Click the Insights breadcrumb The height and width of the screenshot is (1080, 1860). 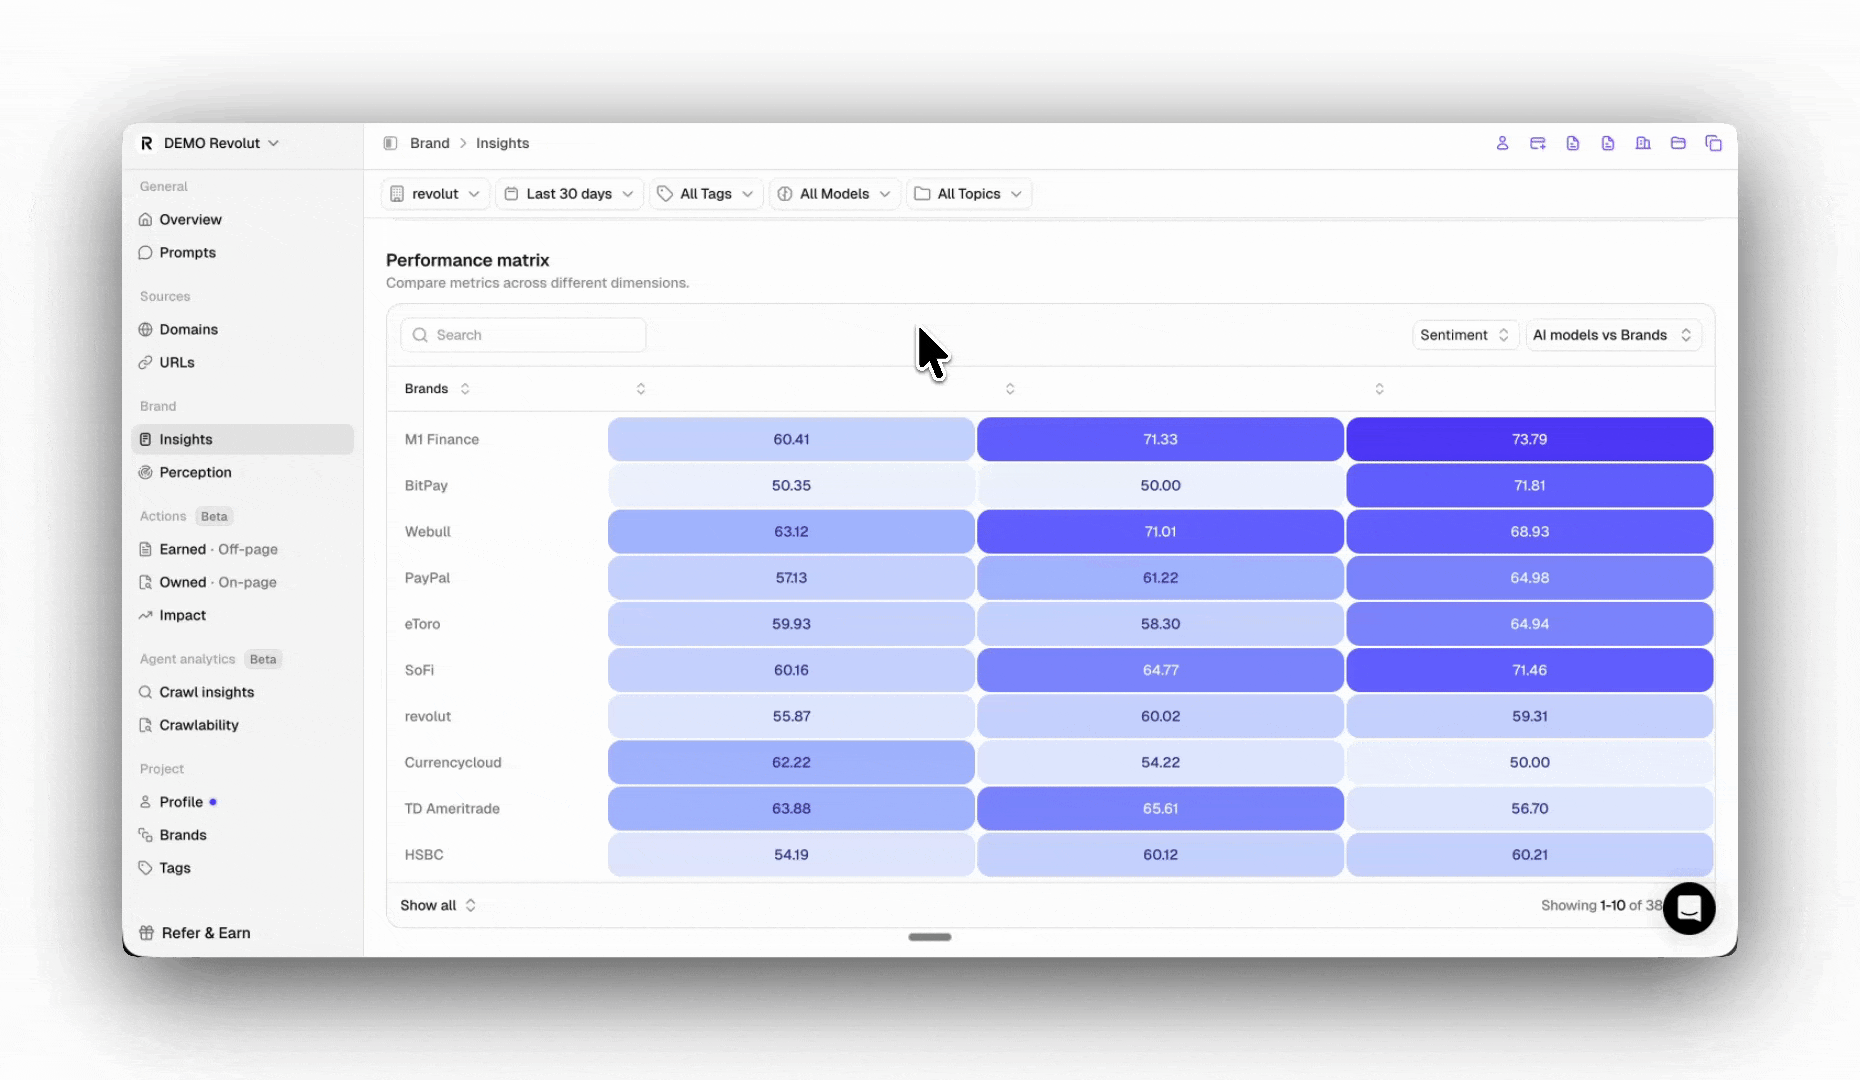[x=502, y=143]
